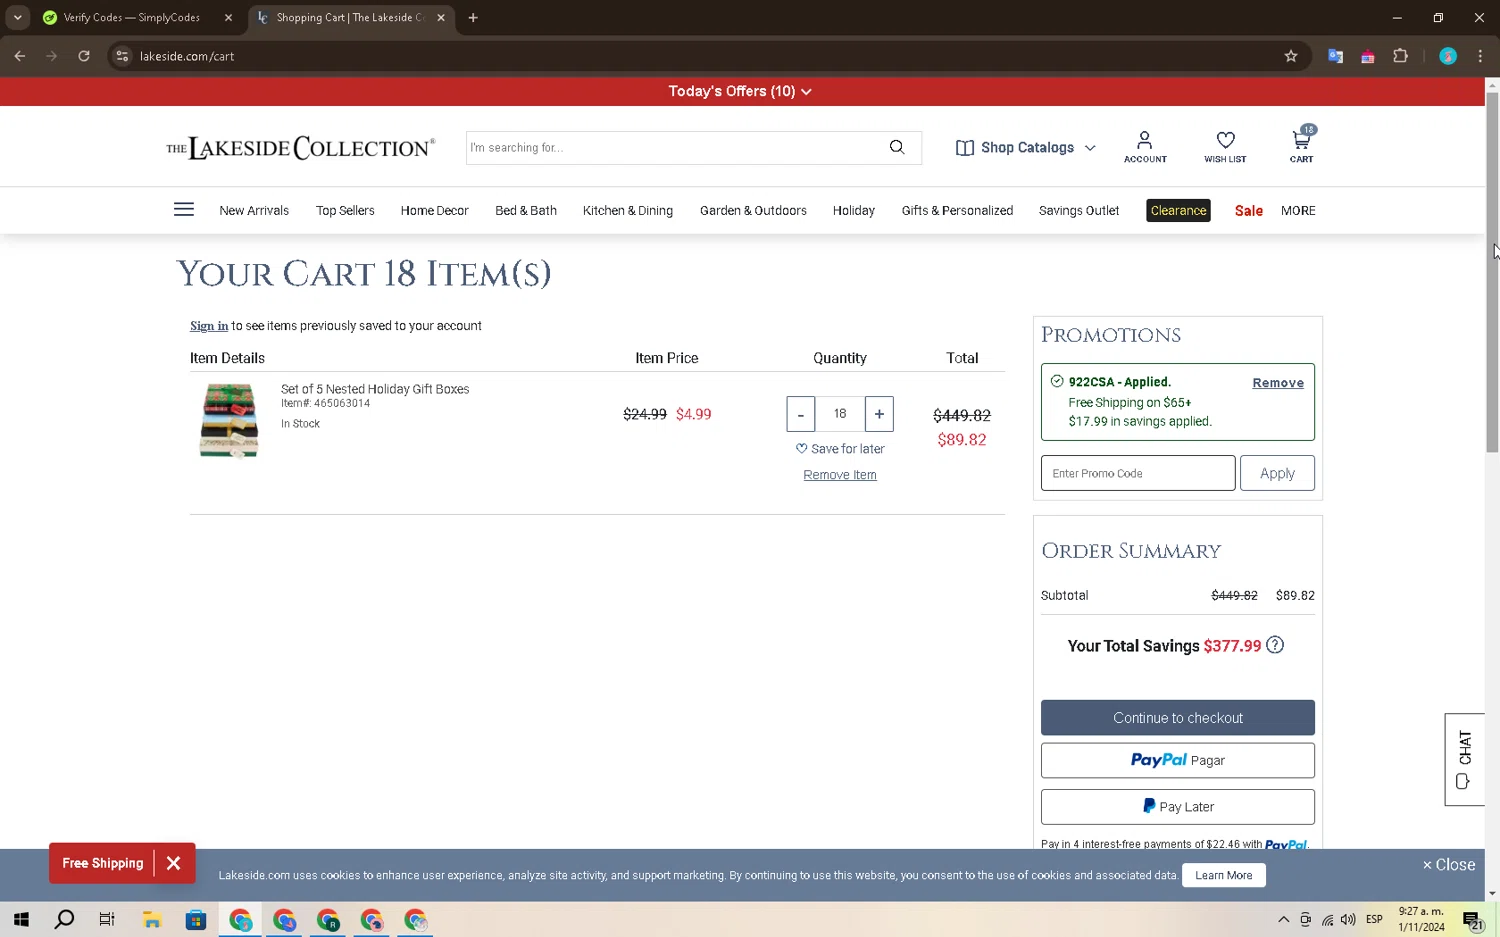
Task: Open the Savings Outlet menu
Action: [1079, 210]
